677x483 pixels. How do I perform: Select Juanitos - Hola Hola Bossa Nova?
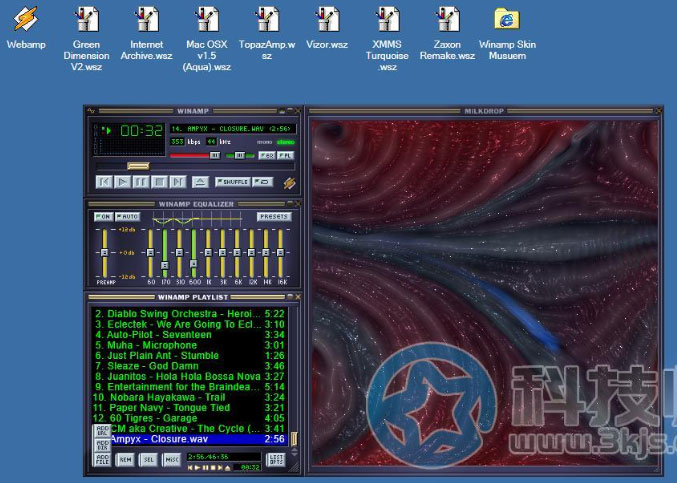click(x=189, y=376)
